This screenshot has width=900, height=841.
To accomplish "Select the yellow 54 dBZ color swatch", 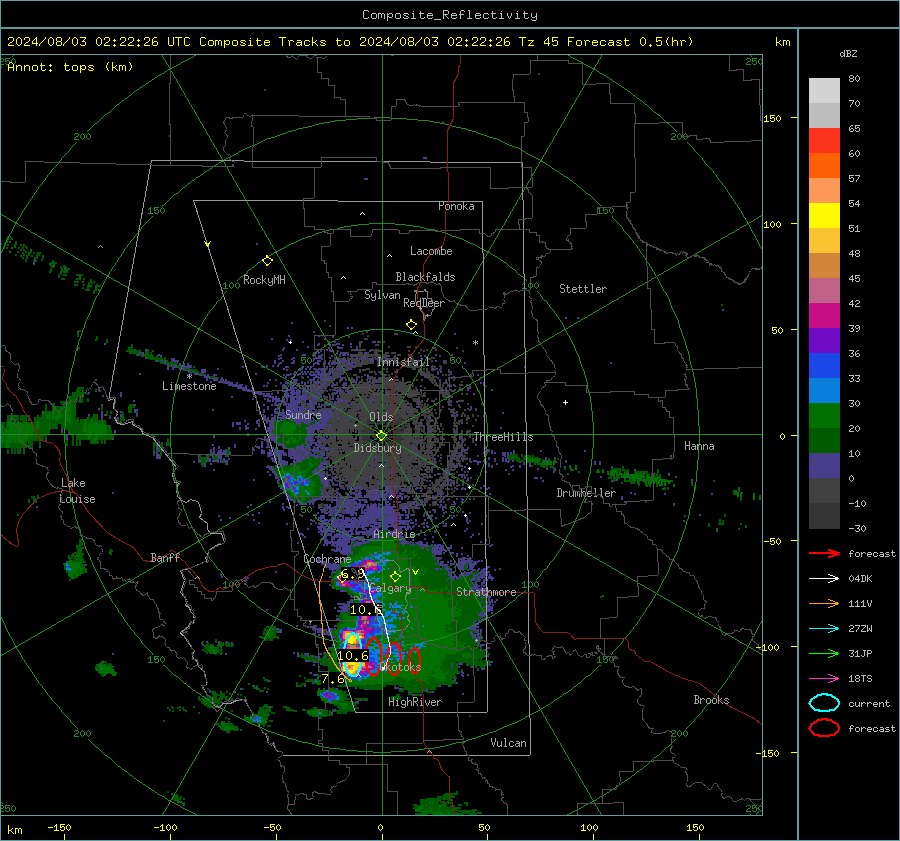I will pyautogui.click(x=824, y=215).
